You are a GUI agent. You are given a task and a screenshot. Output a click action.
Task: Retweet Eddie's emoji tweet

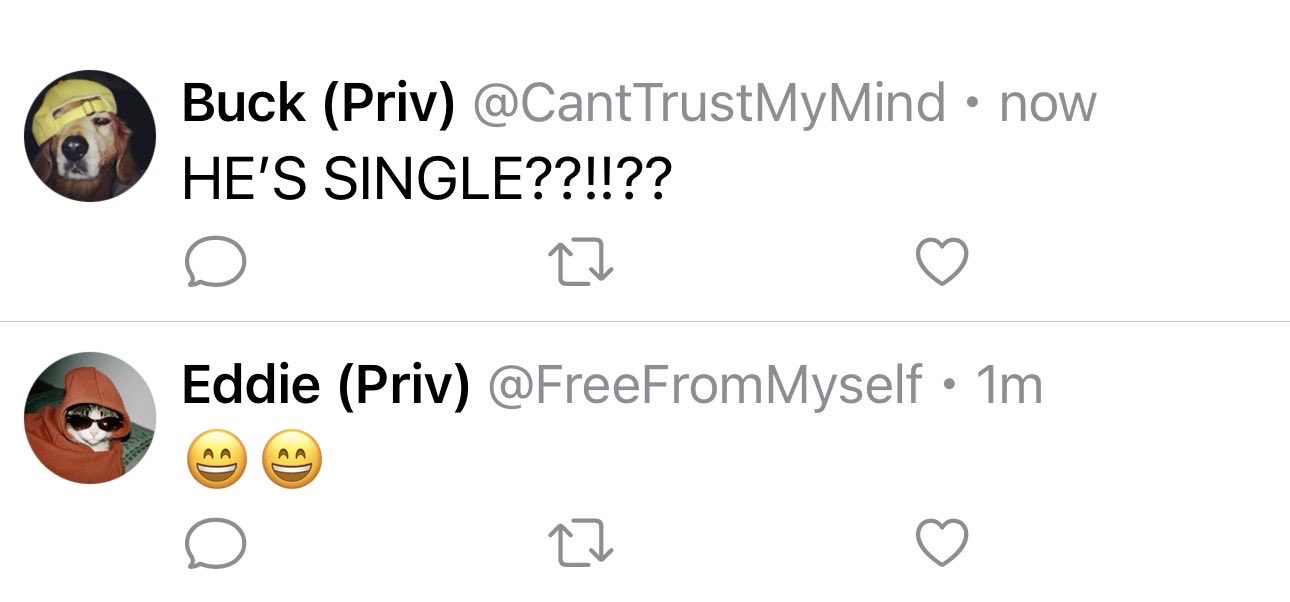click(x=582, y=543)
